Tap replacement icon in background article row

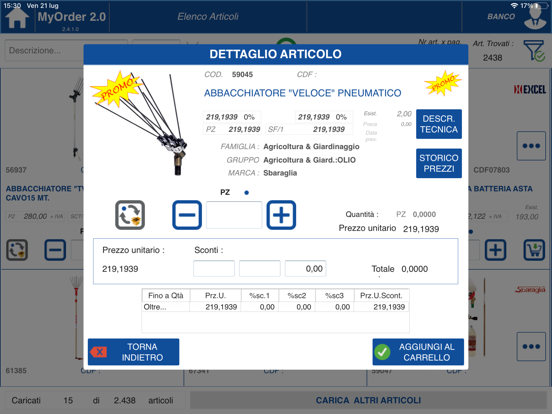coord(17,250)
